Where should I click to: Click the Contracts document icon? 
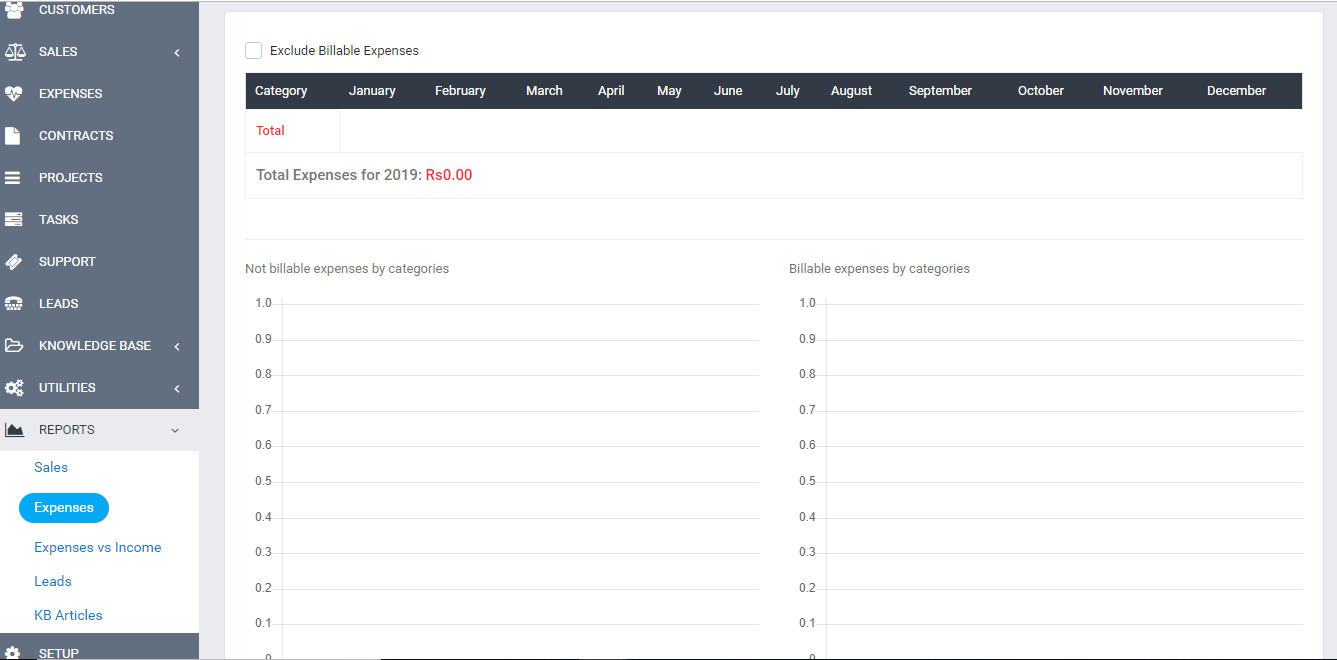pyautogui.click(x=13, y=136)
